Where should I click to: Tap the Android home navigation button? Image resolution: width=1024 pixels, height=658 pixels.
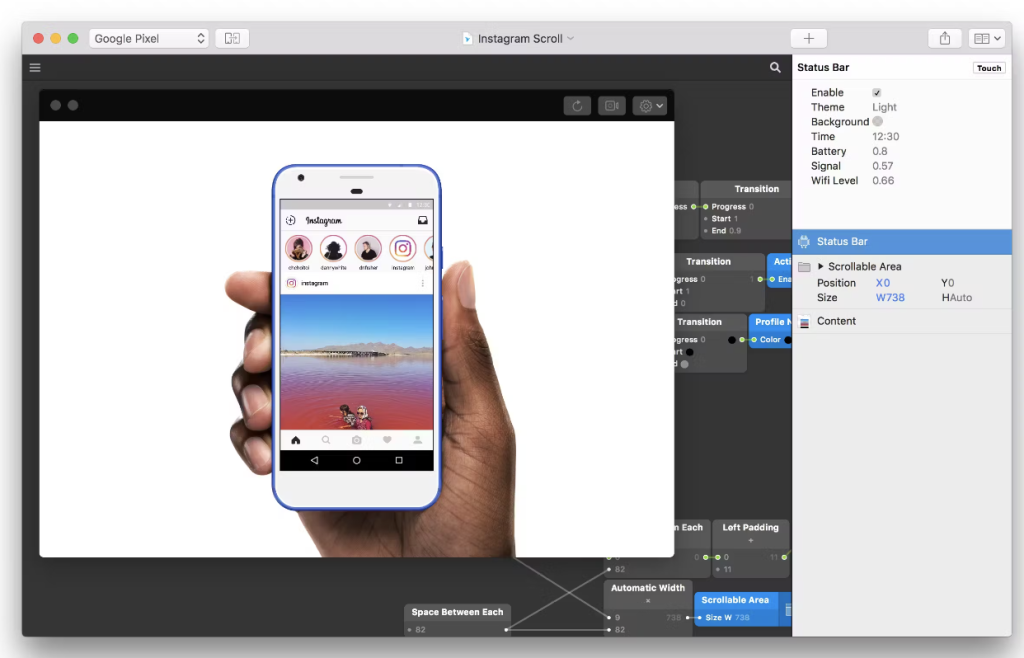pos(357,460)
